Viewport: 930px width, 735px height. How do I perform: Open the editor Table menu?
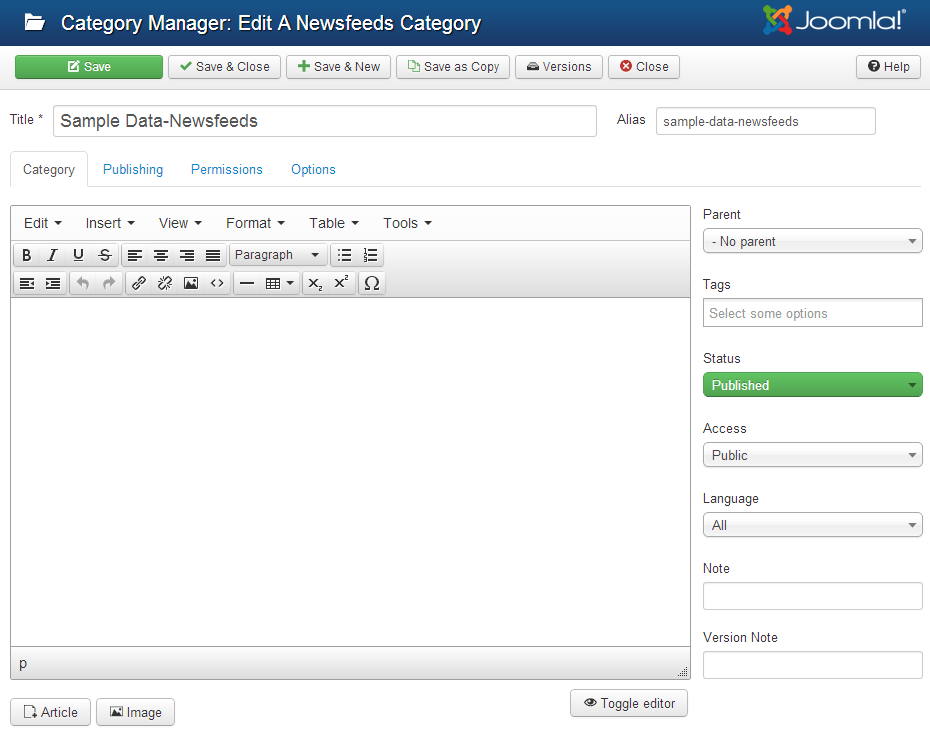tap(334, 223)
